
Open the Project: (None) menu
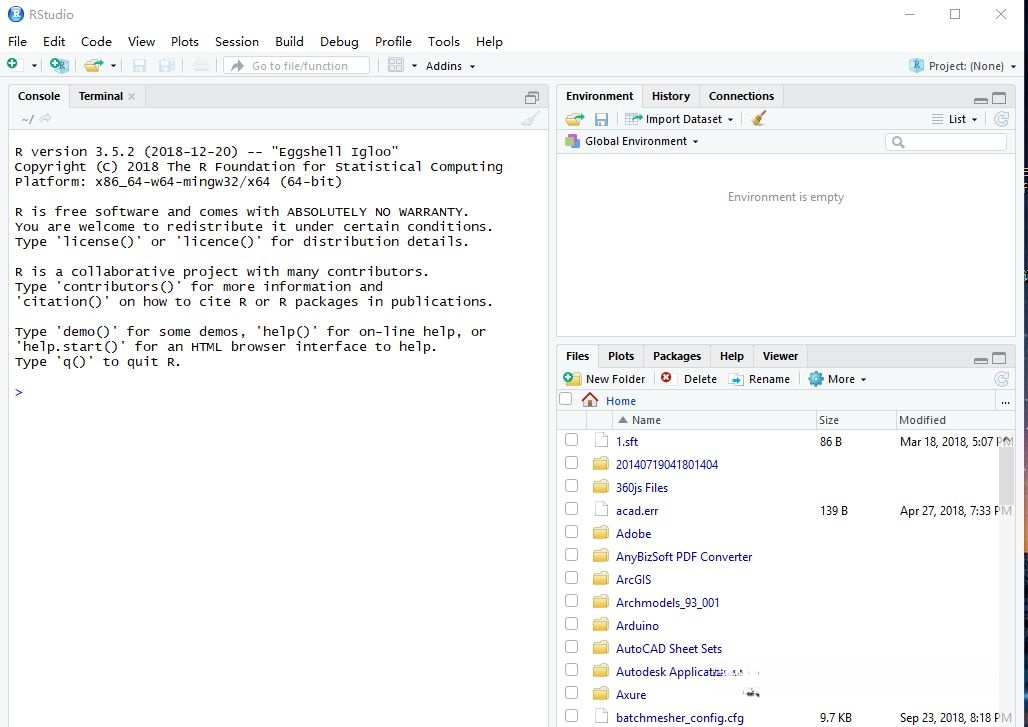point(962,66)
